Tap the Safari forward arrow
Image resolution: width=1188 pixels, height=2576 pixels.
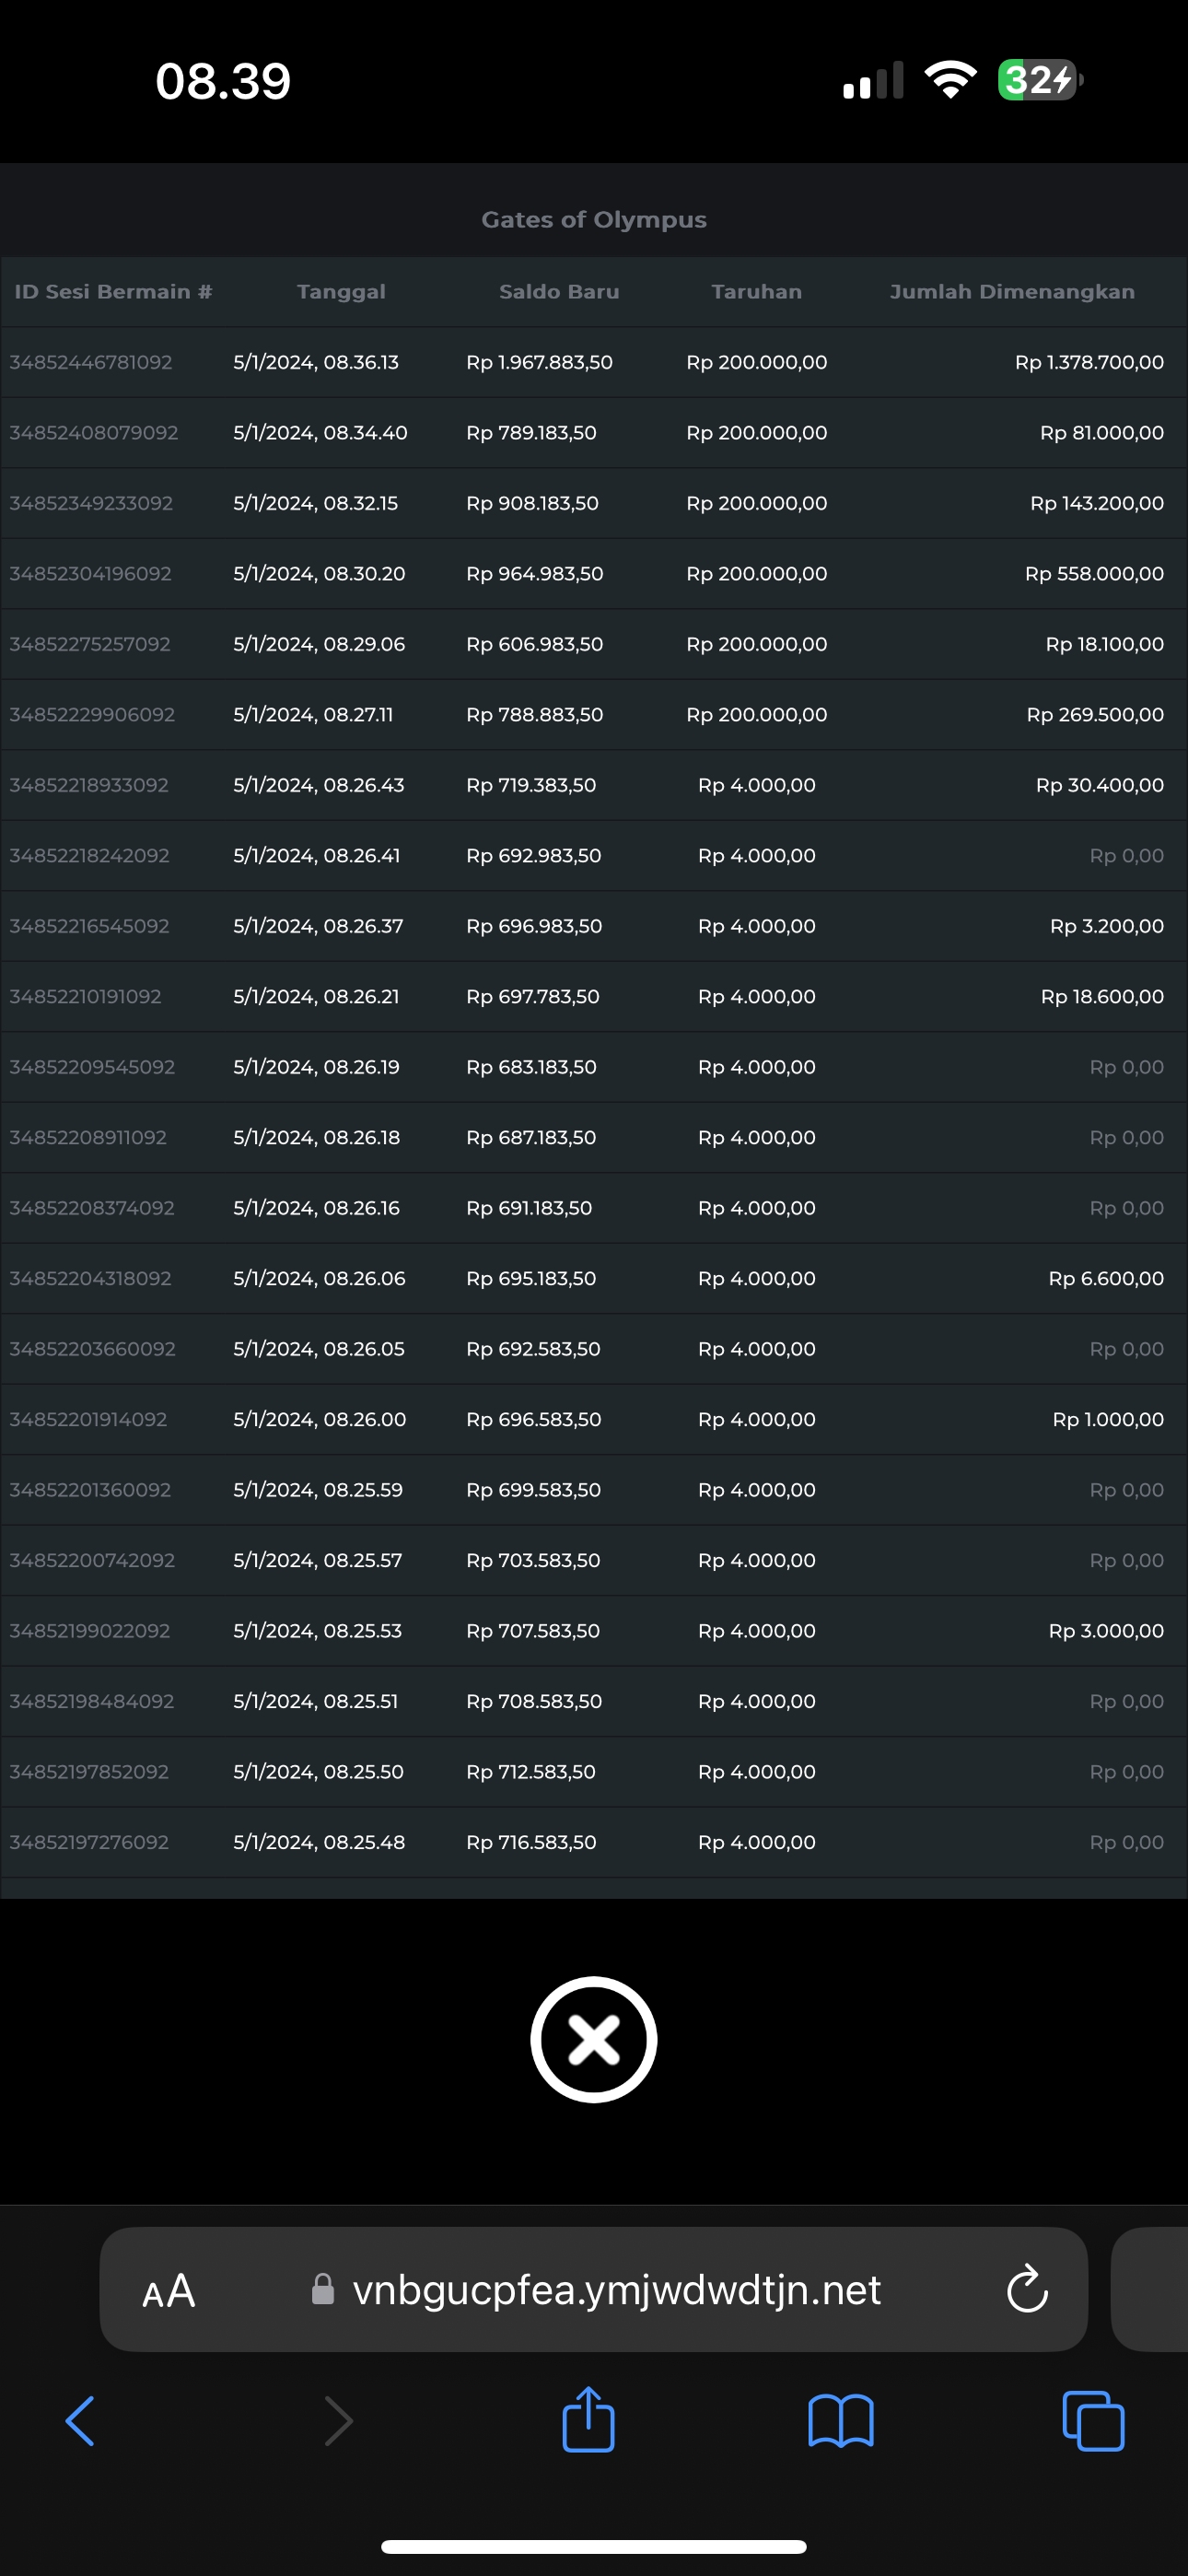[339, 2421]
